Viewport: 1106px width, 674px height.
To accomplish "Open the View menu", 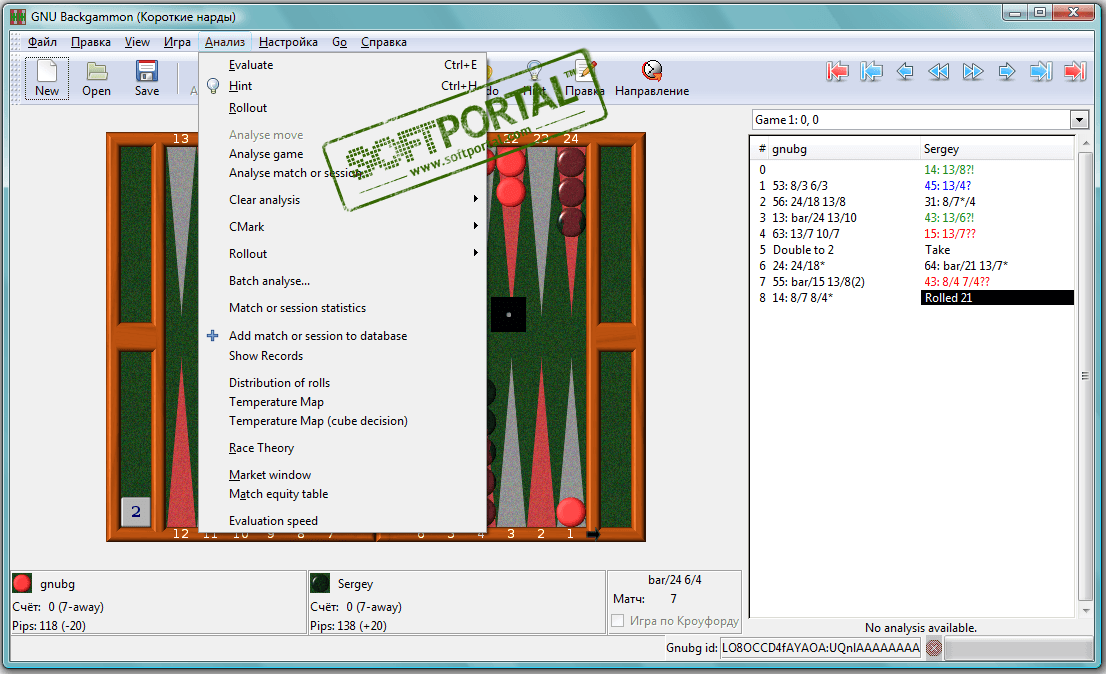I will tap(137, 42).
